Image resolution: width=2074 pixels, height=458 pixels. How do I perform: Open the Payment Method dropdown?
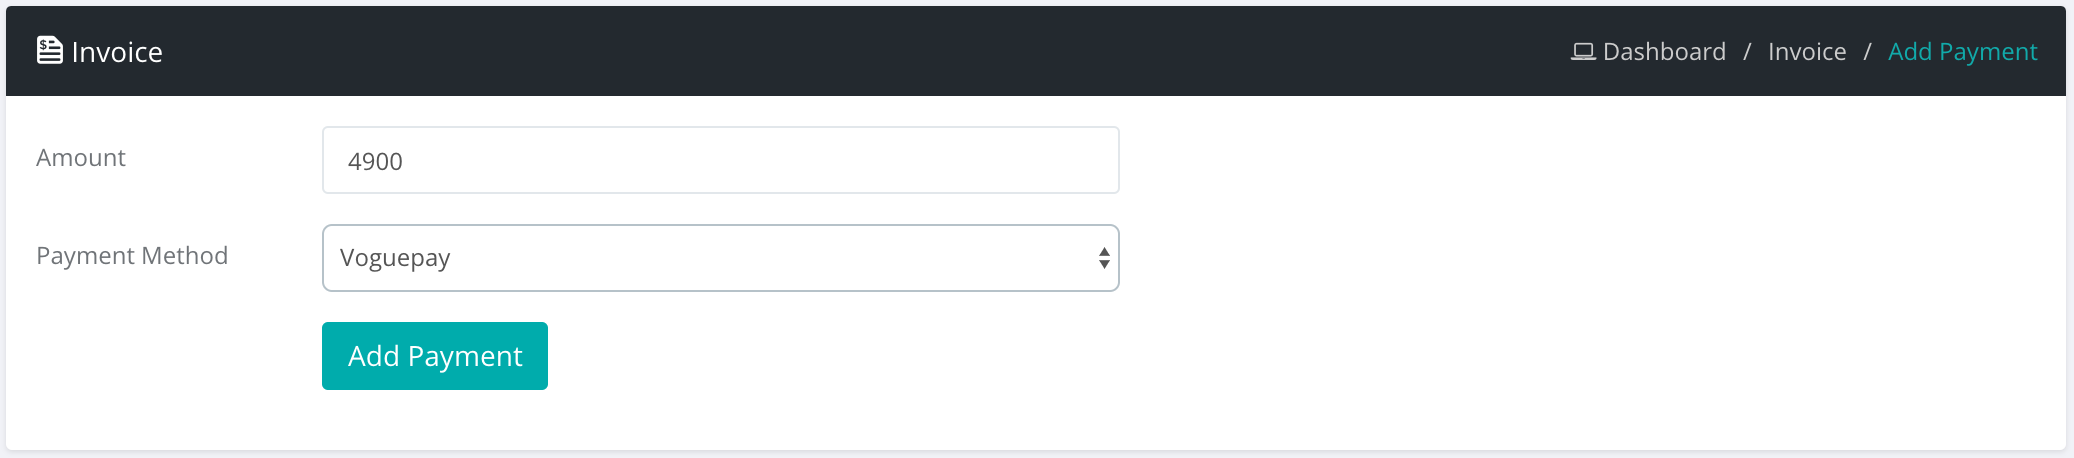point(720,258)
